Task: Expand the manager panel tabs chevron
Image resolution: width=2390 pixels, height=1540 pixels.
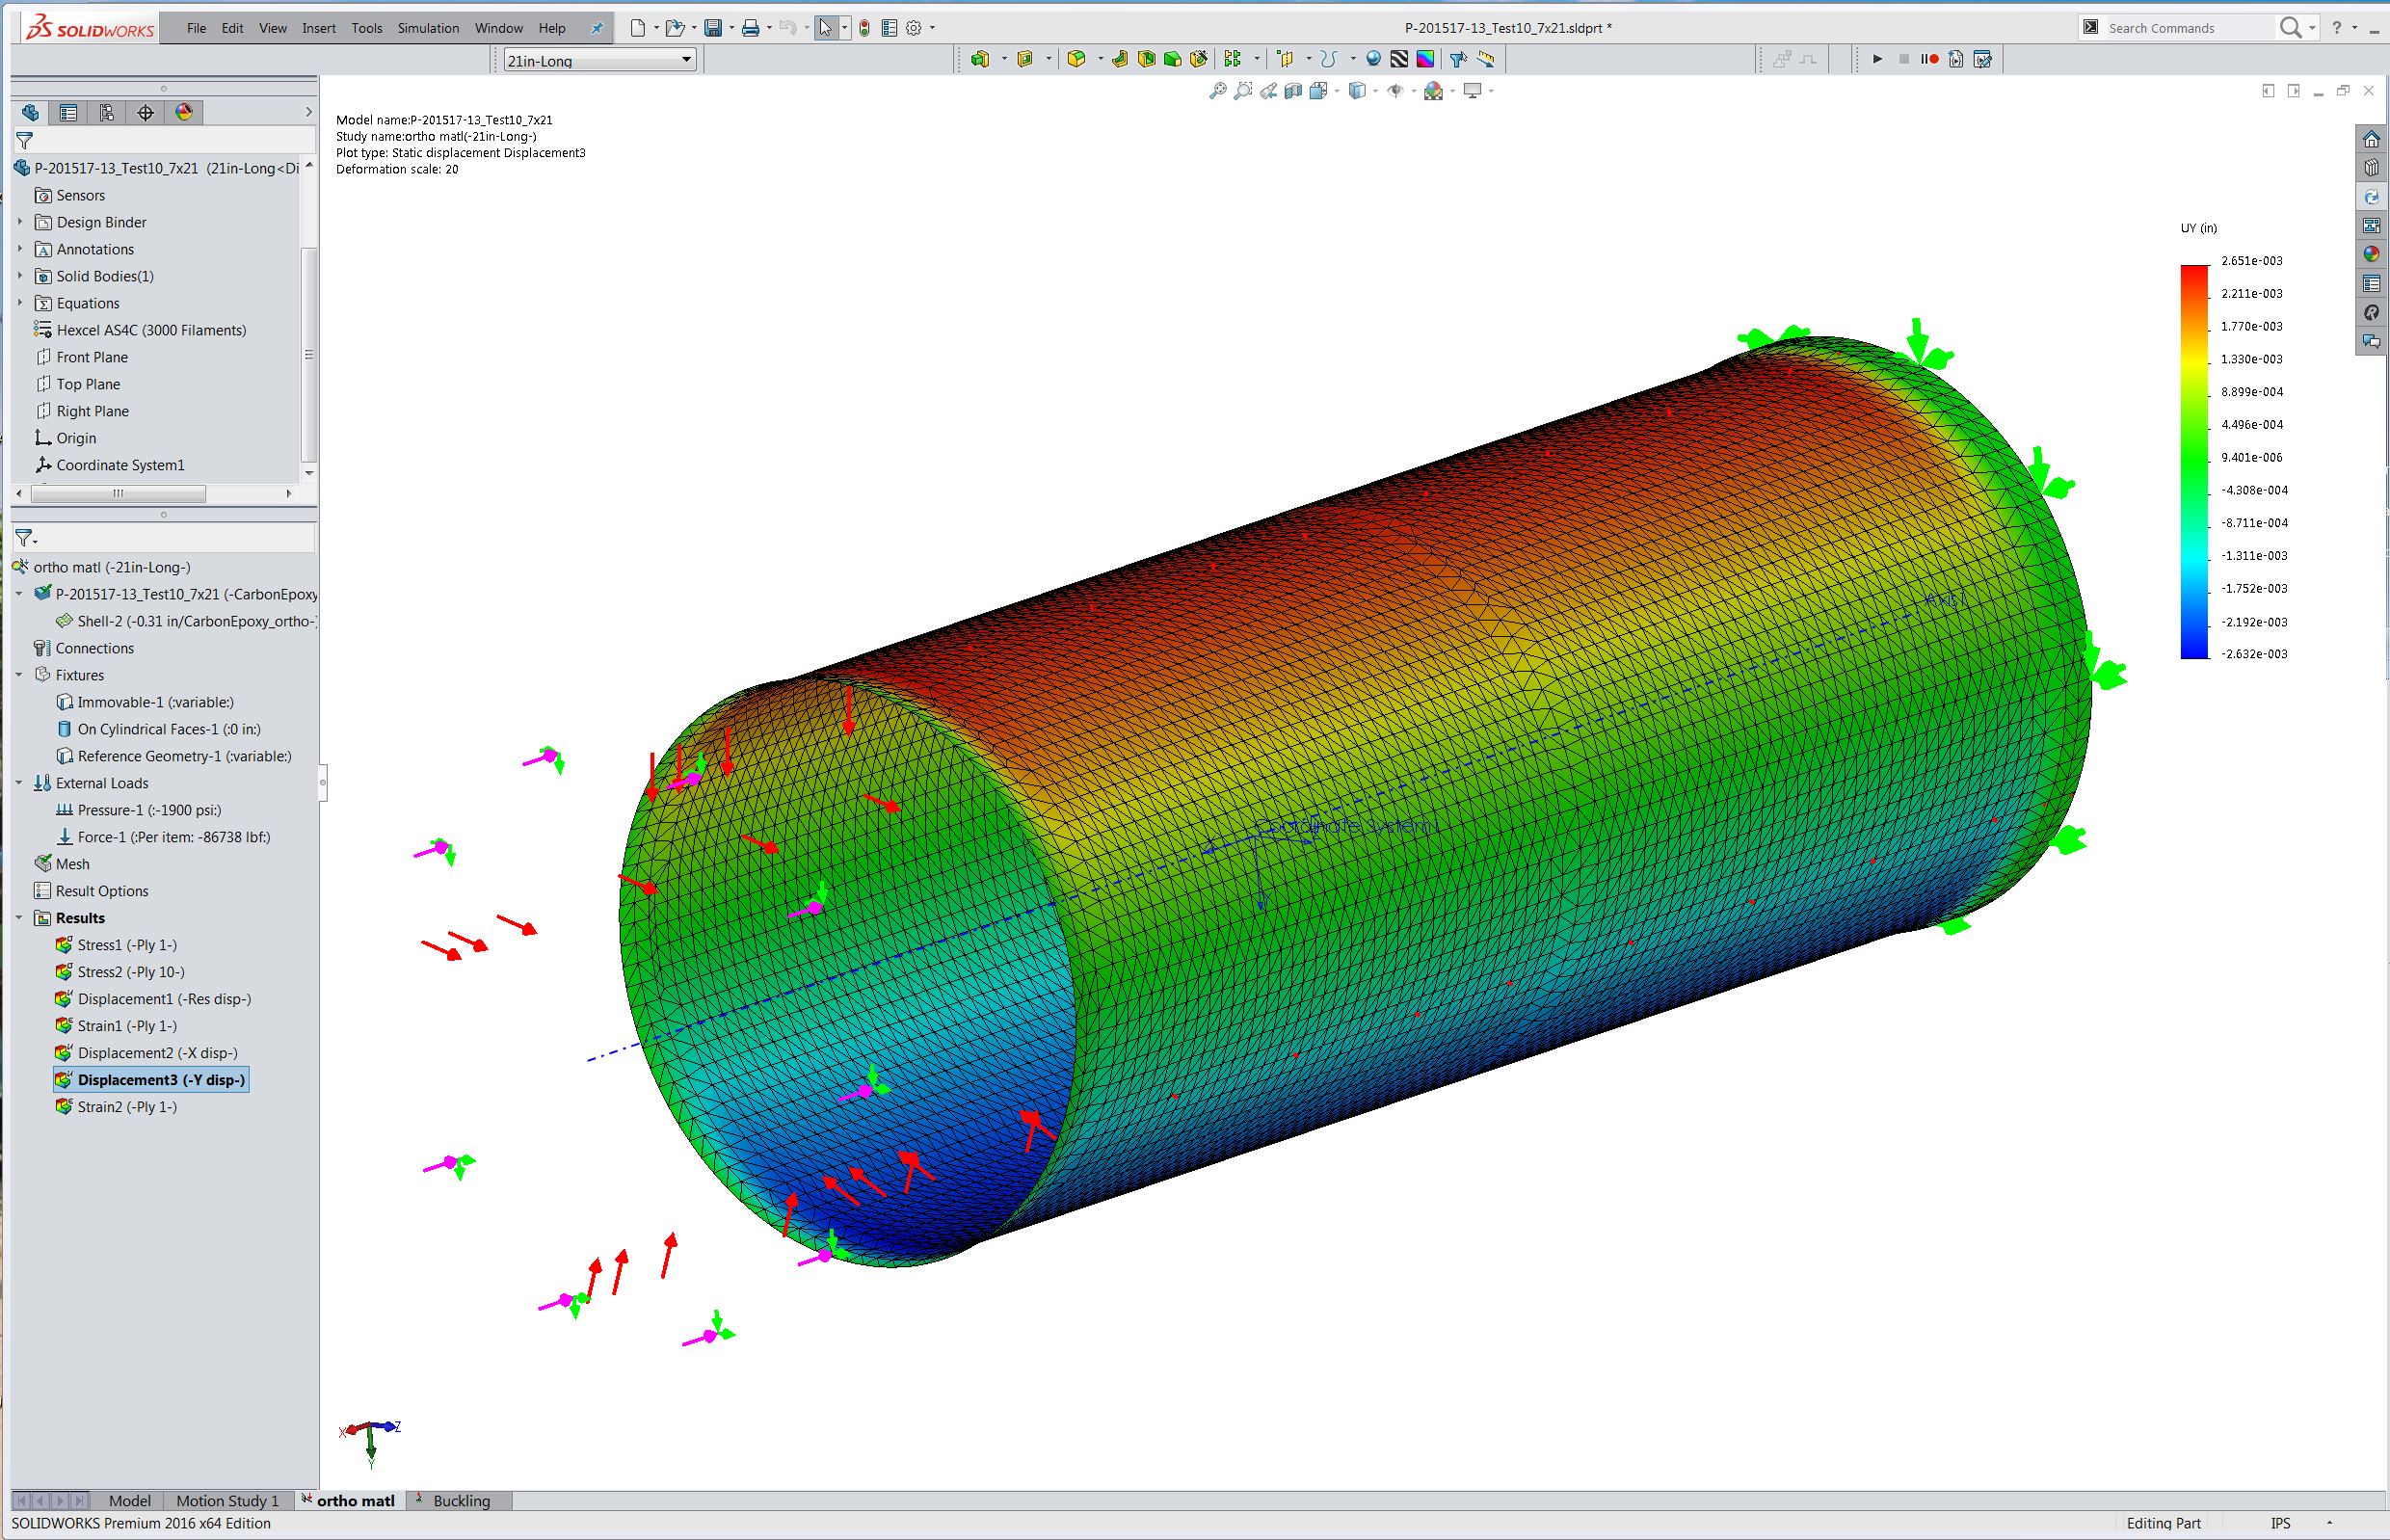Action: click(308, 112)
